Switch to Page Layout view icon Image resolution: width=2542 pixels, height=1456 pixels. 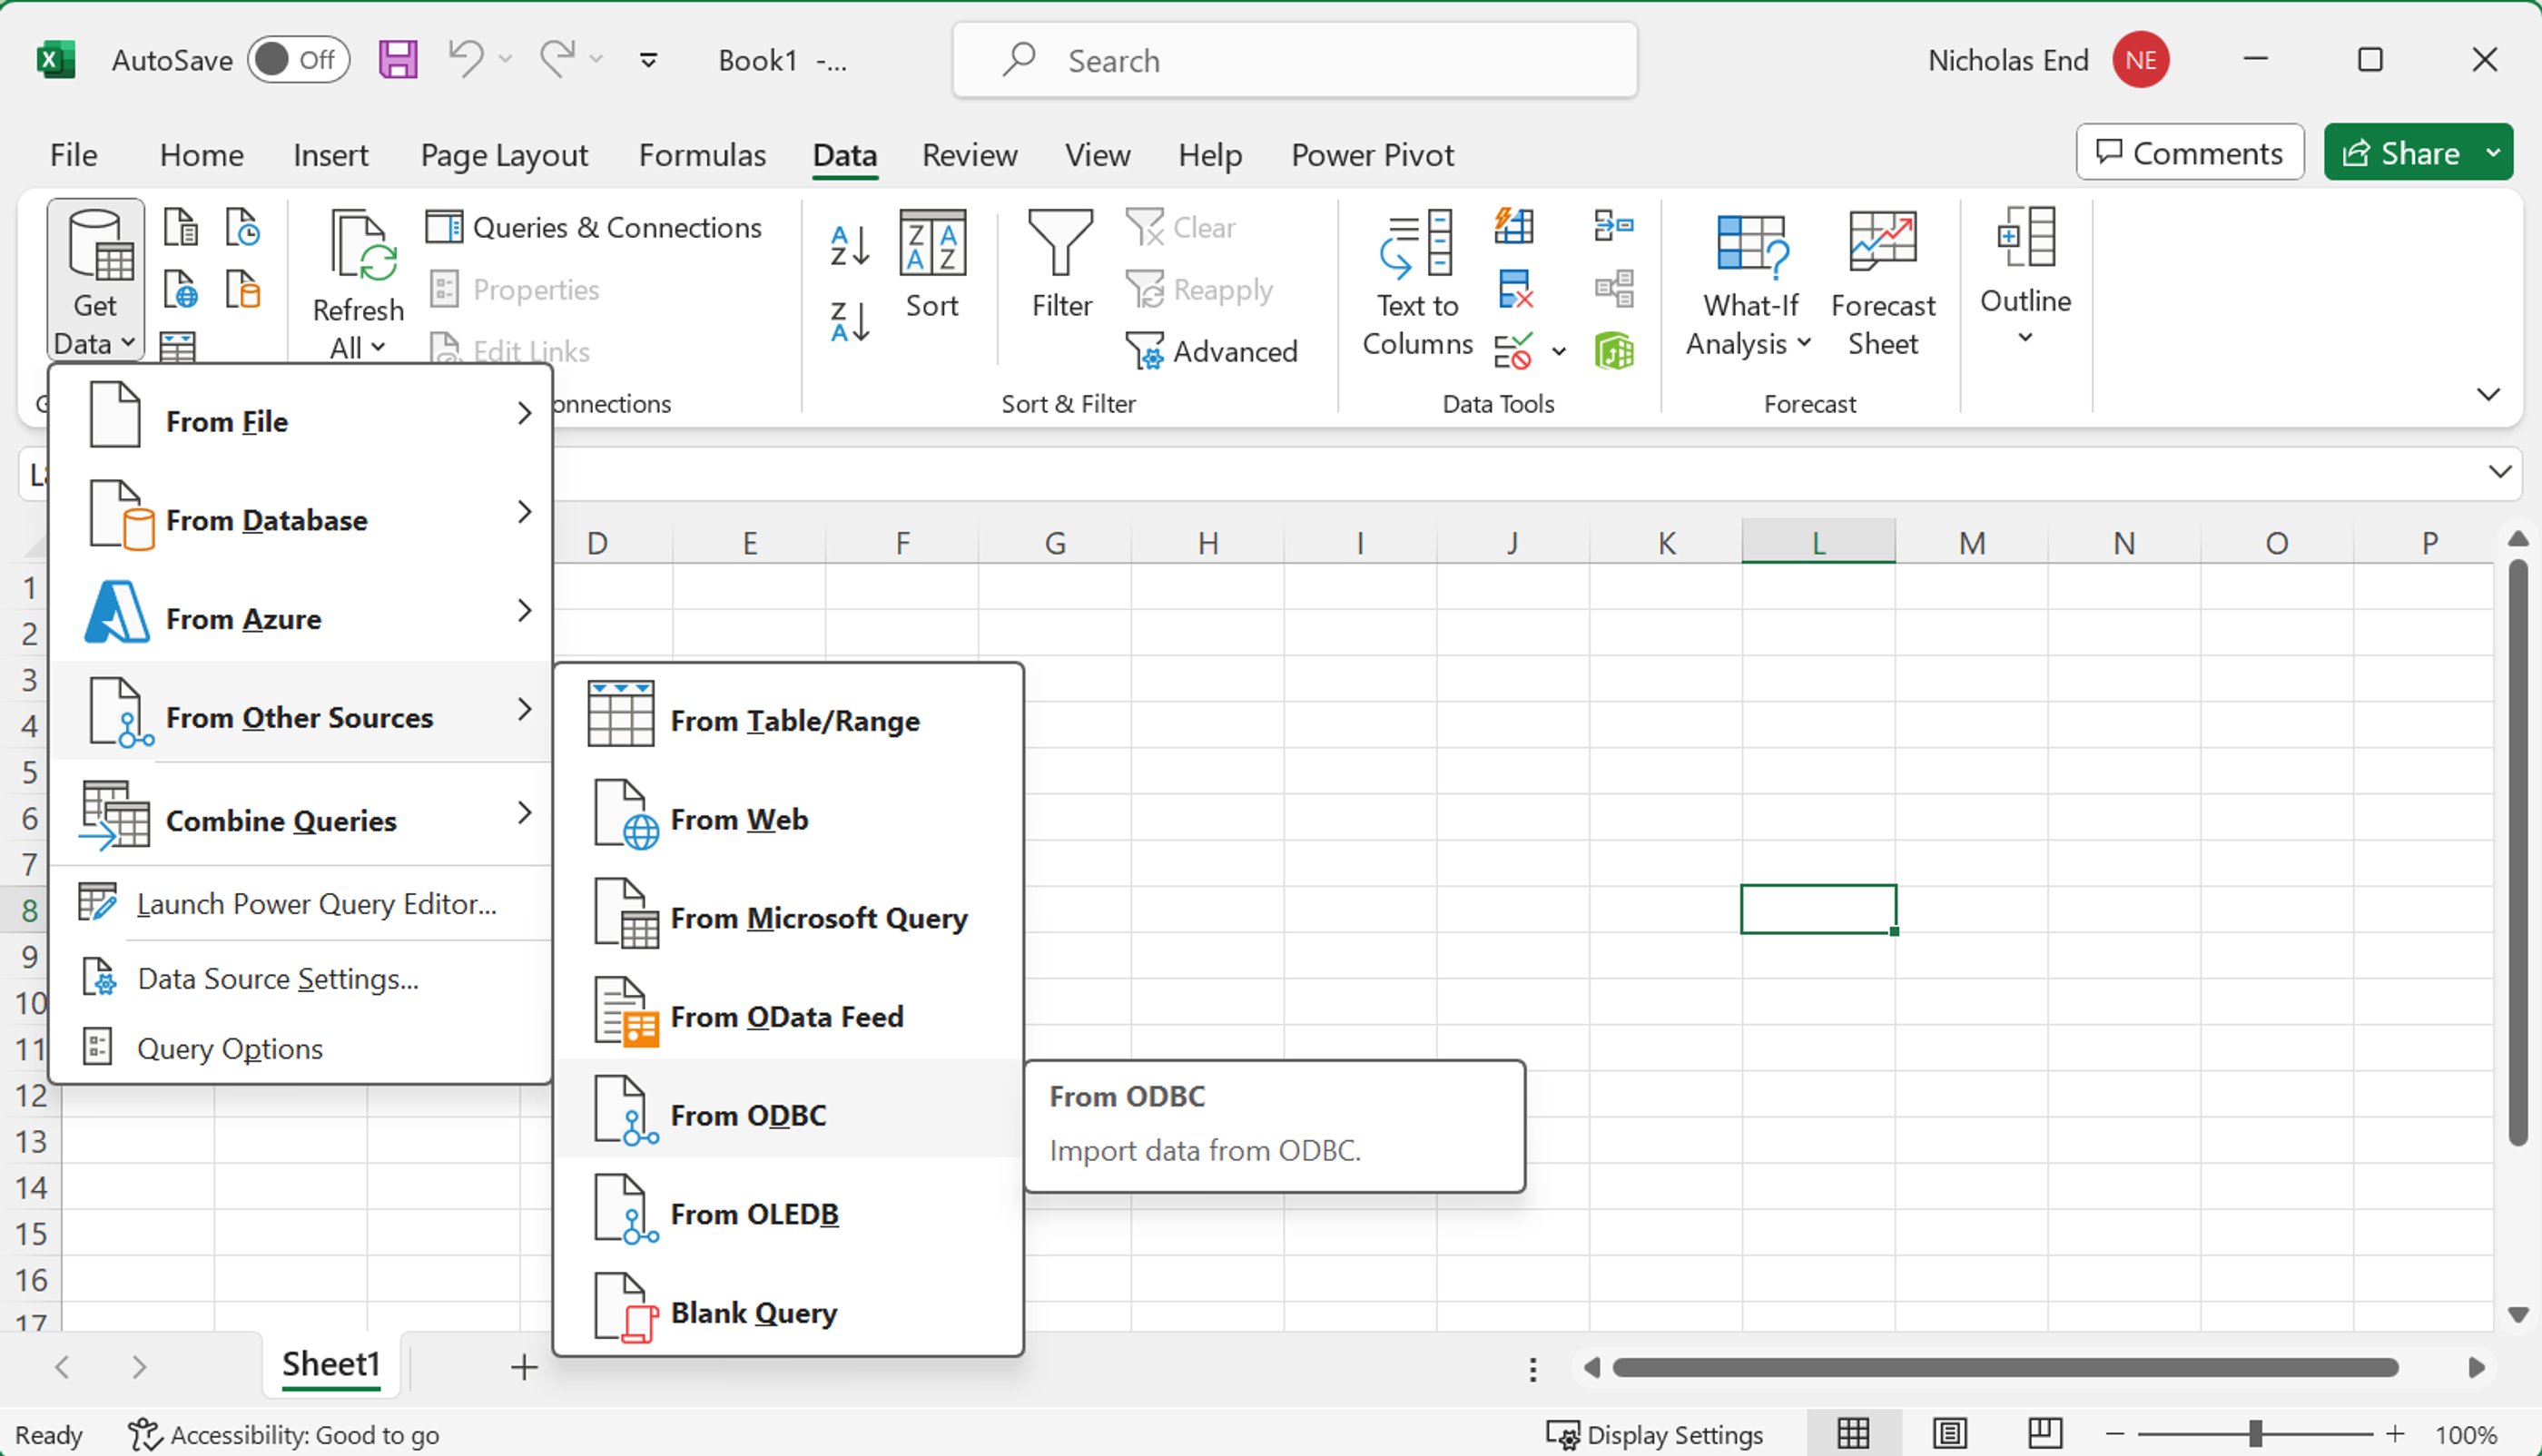tap(1949, 1434)
